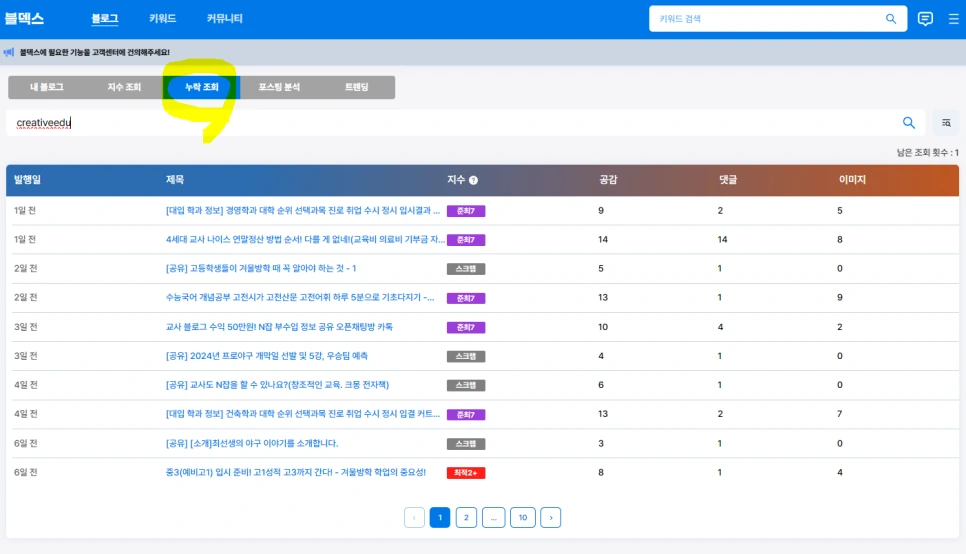Open post about 경영학과 대학 순위
The image size is (966, 554).
[302, 210]
